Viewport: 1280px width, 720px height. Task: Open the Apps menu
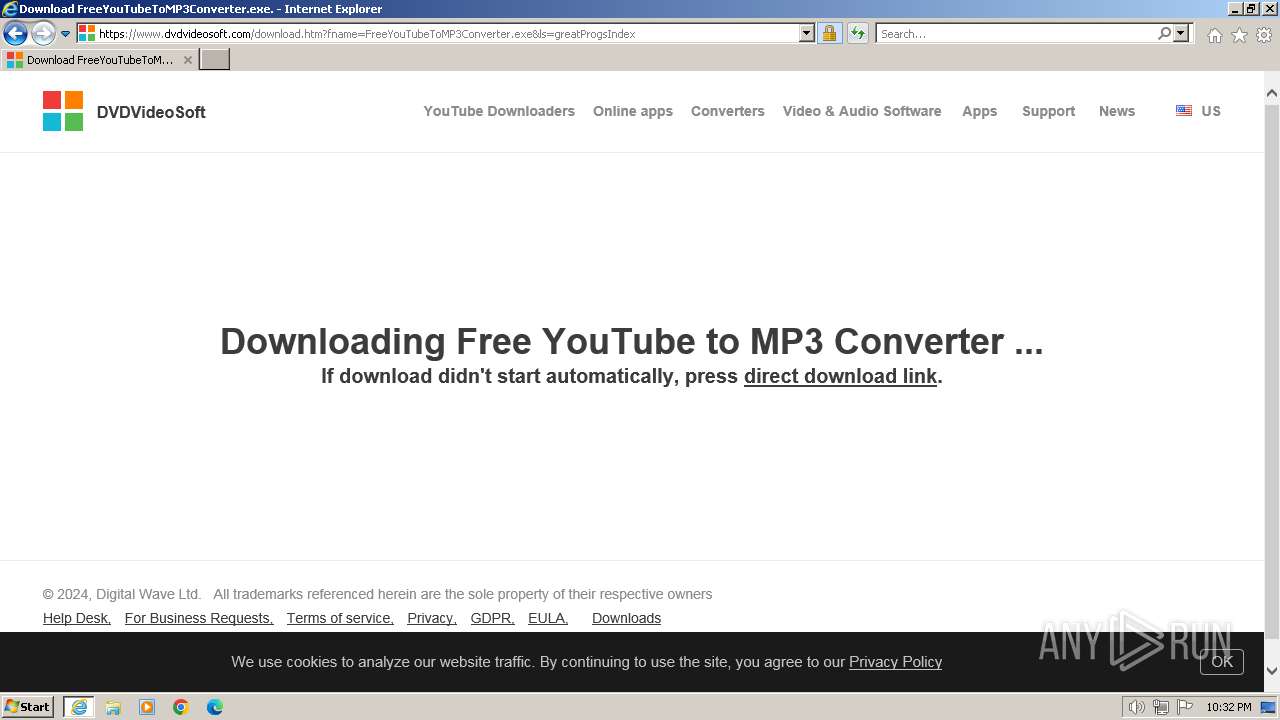pos(980,111)
